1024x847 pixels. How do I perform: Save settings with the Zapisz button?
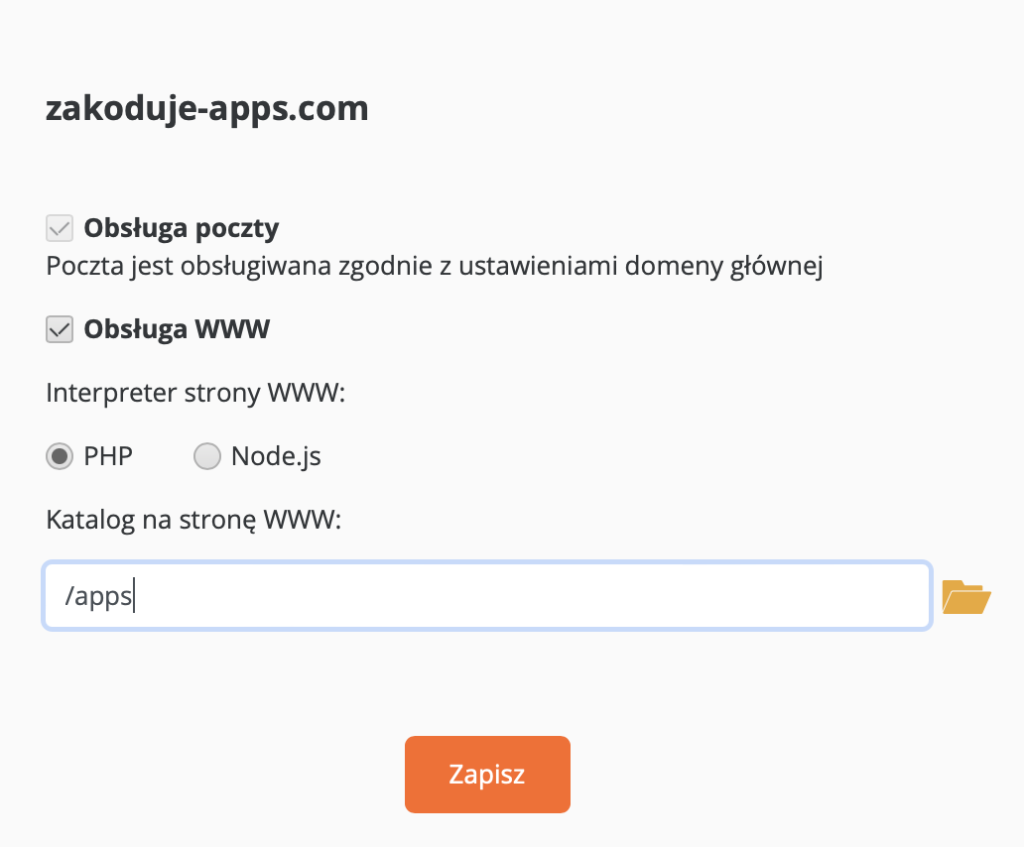(x=487, y=775)
